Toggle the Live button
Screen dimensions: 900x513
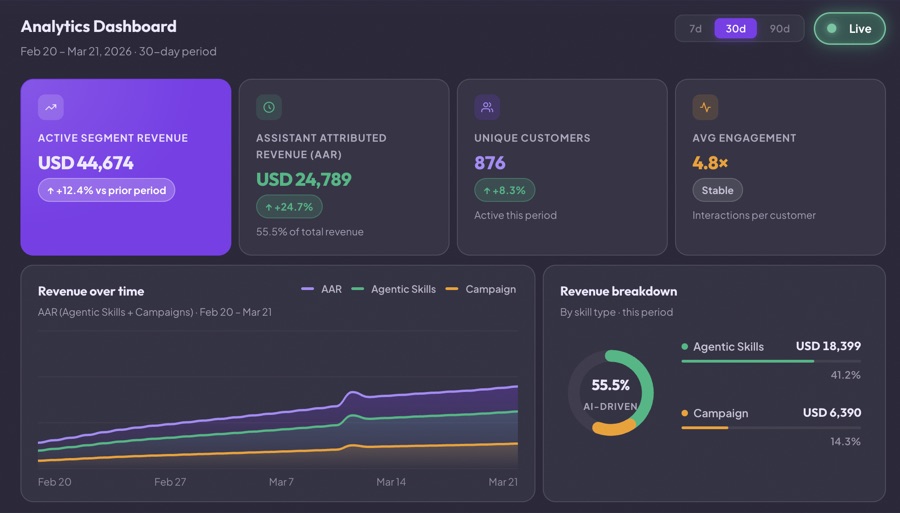849,29
